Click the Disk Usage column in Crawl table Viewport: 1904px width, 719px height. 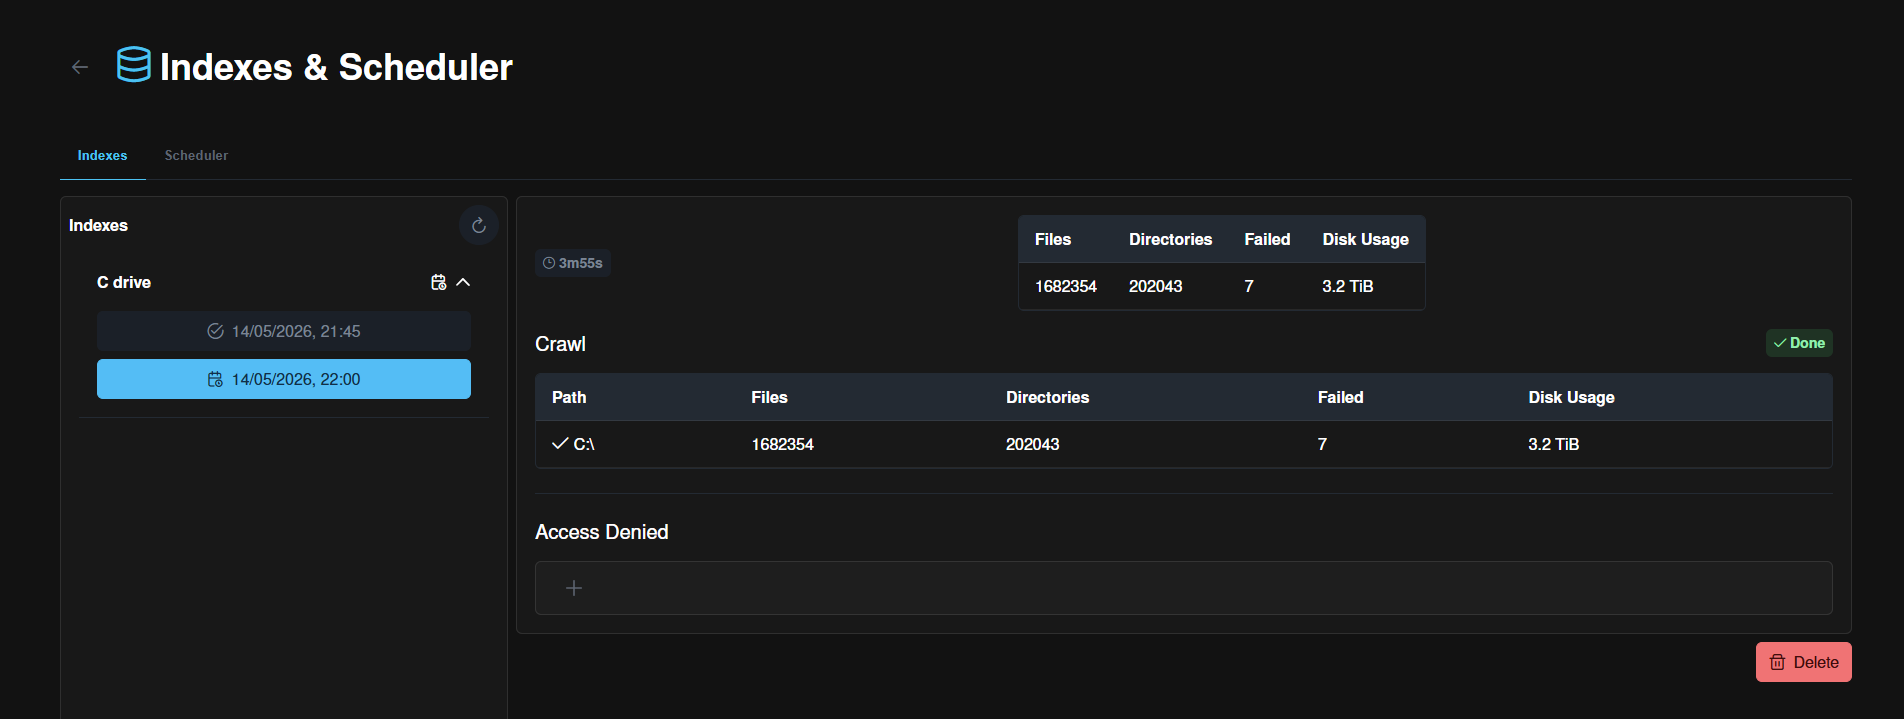click(1571, 397)
